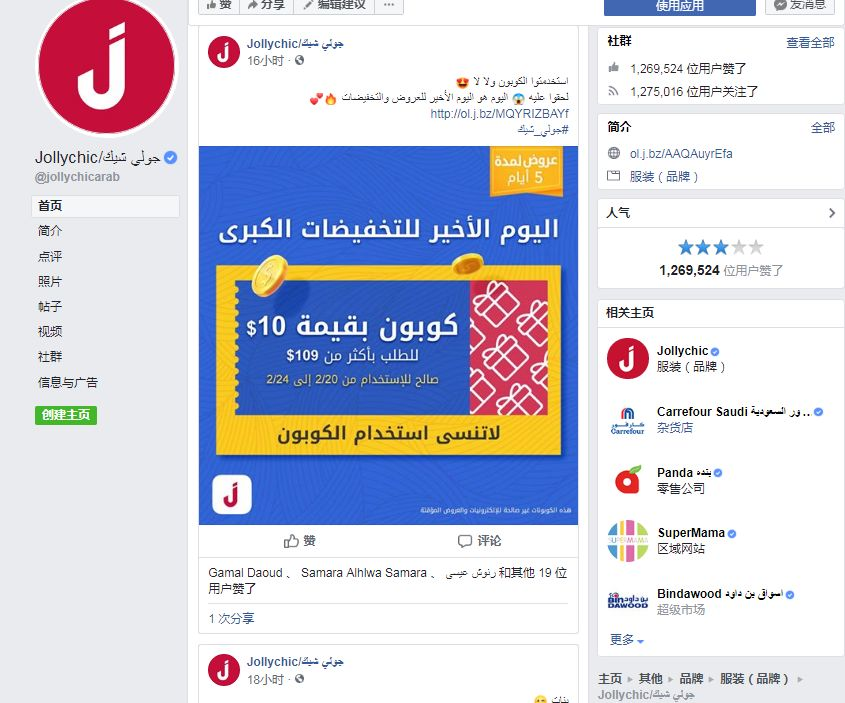Viewport: 845px width, 703px height.
Task: Open the SuperMama page logo
Action: pos(627,540)
